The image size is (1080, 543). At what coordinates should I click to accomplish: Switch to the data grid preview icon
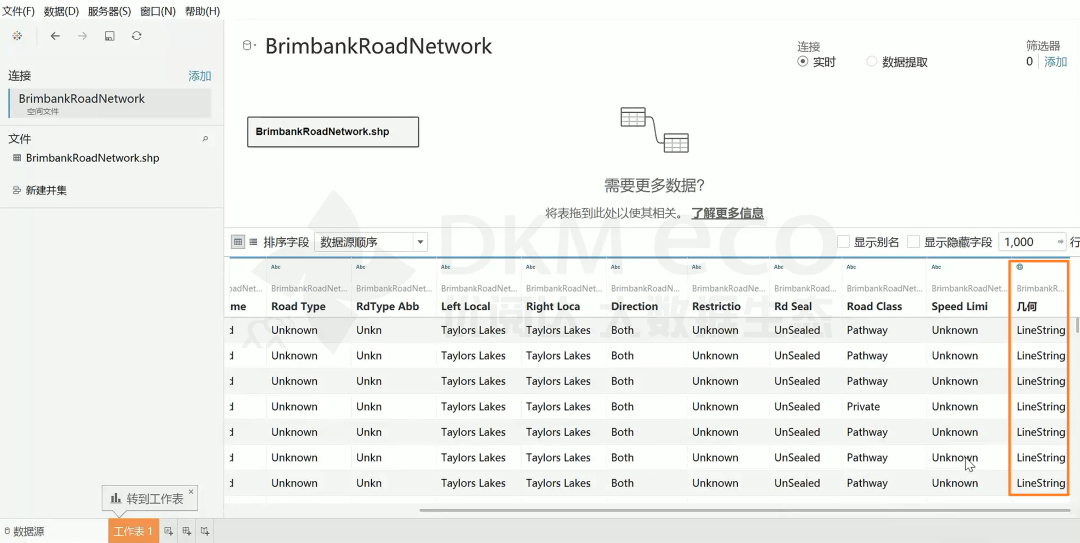click(x=238, y=242)
